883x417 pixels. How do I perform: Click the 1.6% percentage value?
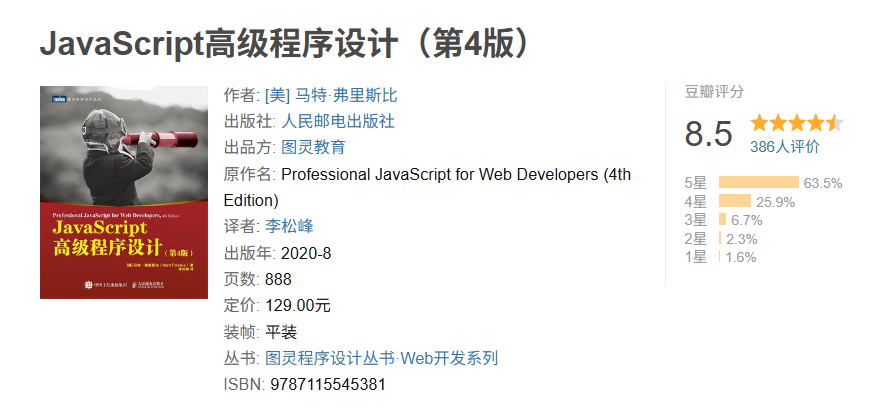[741, 258]
